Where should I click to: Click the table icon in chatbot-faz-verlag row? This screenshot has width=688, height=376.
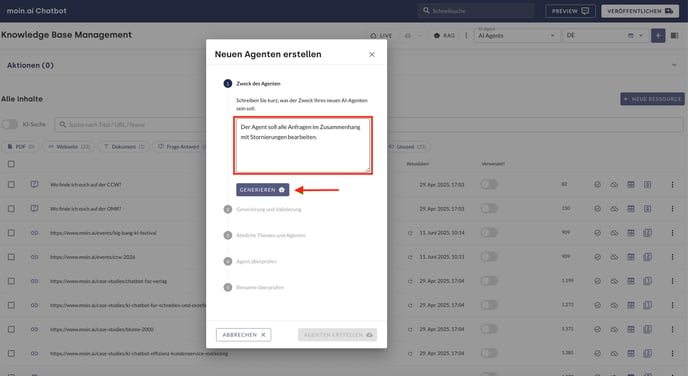click(631, 281)
